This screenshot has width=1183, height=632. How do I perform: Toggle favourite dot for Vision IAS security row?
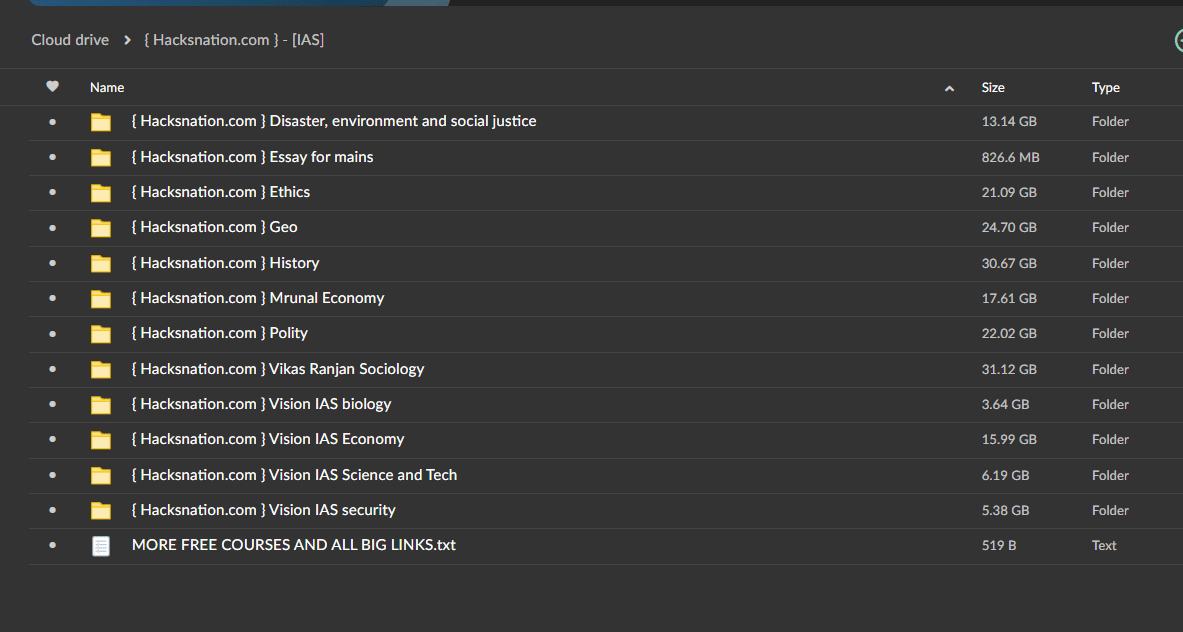(52, 510)
